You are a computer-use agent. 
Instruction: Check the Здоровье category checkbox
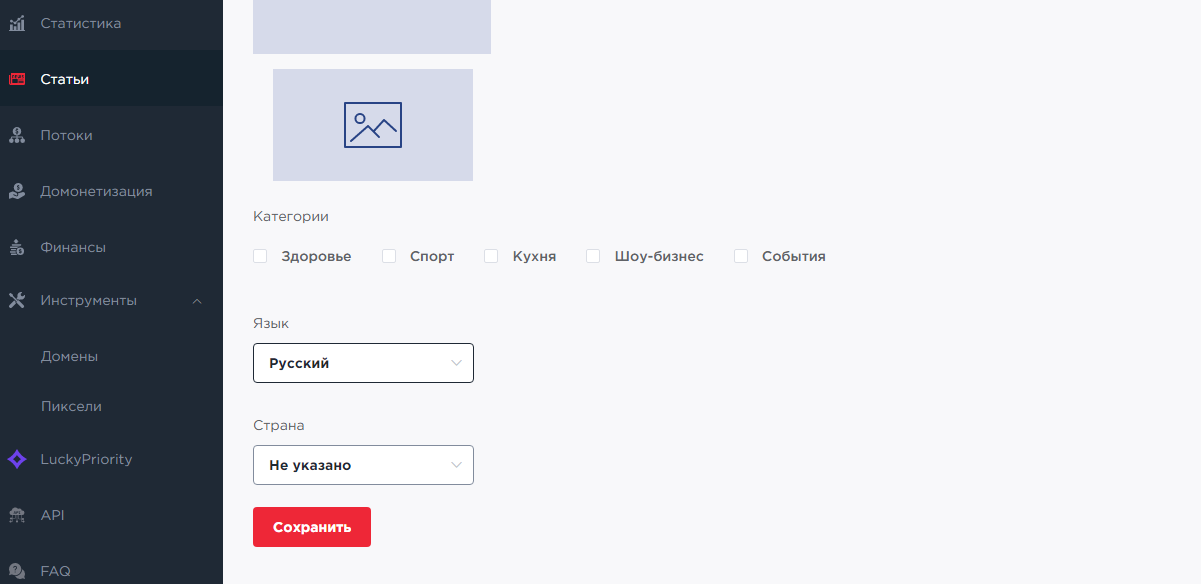pyautogui.click(x=260, y=256)
